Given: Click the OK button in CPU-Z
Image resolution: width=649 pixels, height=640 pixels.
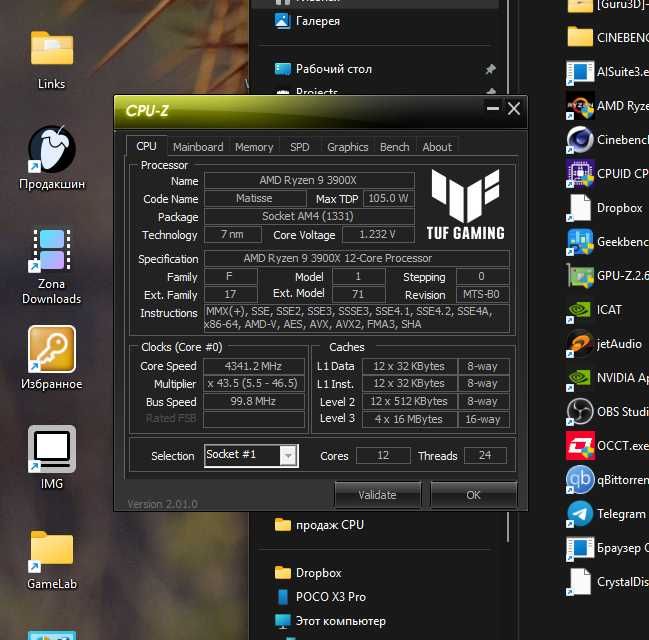Looking at the screenshot, I should click(474, 495).
